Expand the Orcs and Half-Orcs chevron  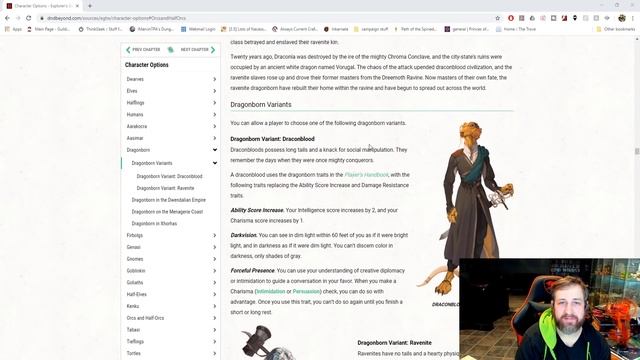(214, 318)
